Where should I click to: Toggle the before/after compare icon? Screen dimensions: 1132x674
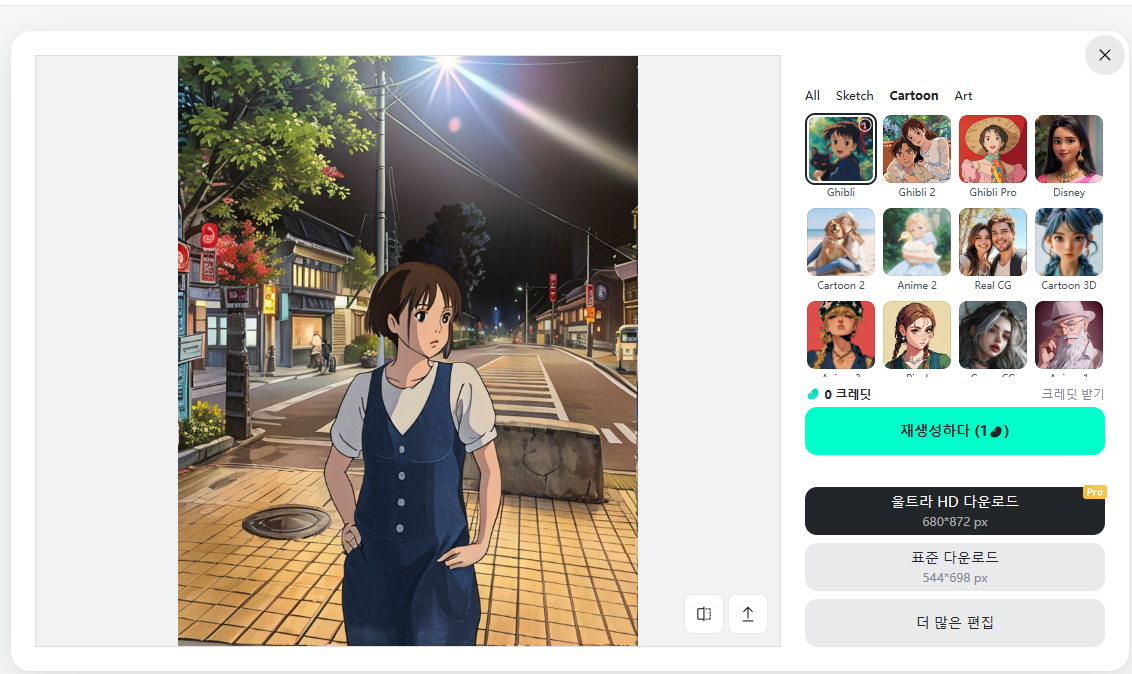point(704,614)
